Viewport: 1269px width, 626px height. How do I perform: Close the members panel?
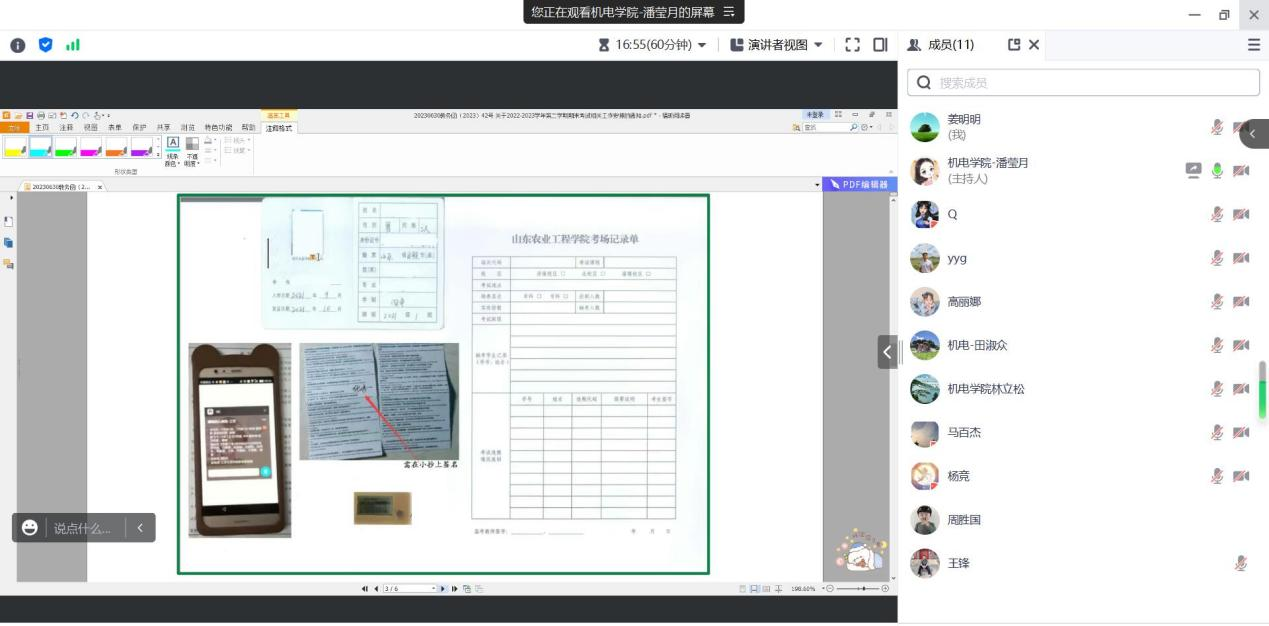[x=1034, y=45]
